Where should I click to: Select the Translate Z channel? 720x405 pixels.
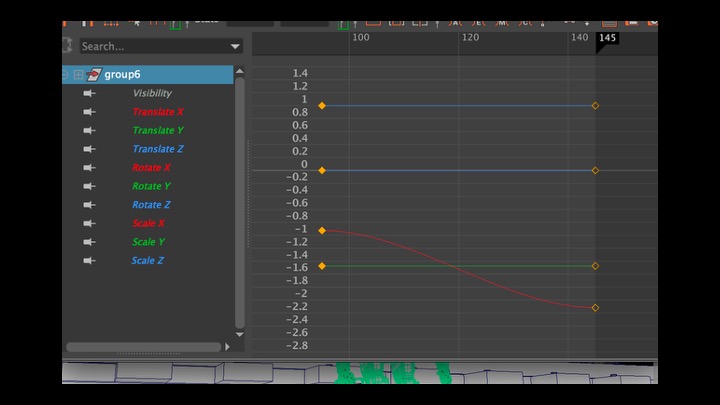[x=158, y=149]
